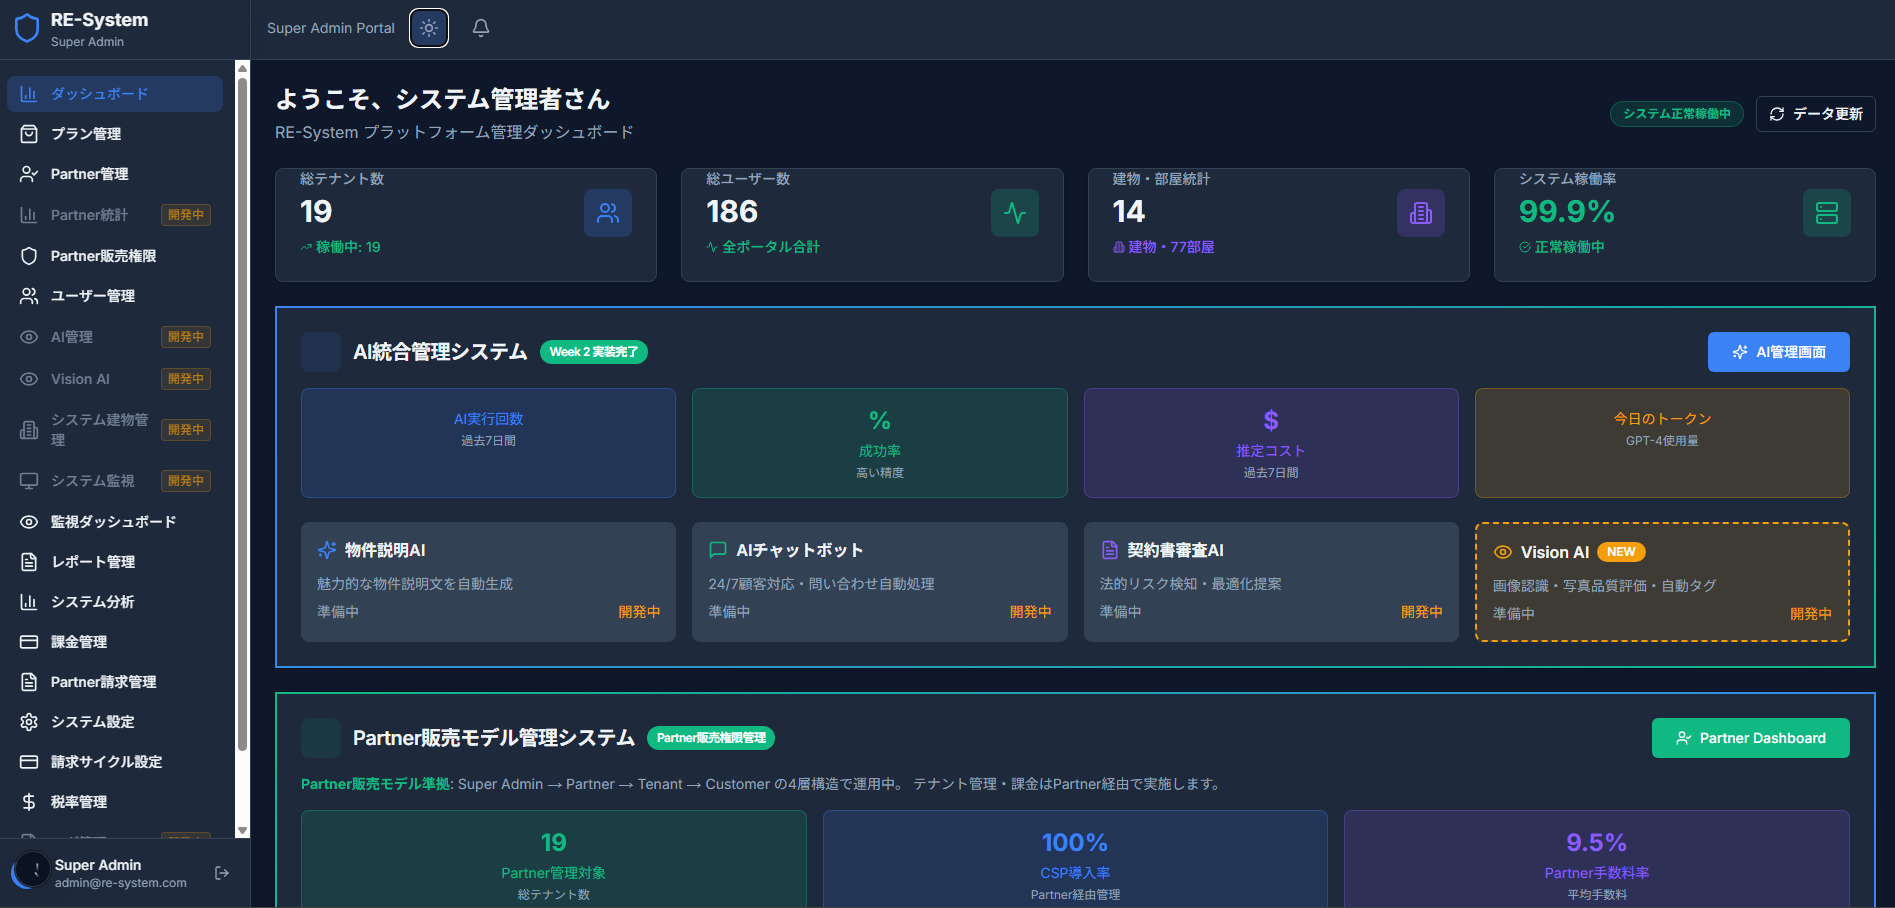
Task: Click the 物件説明AI sparkle icon
Action: pos(326,550)
